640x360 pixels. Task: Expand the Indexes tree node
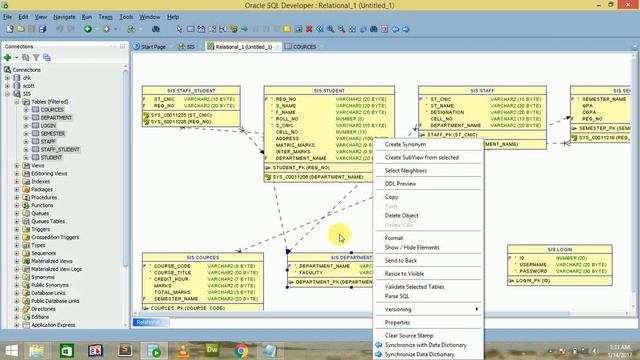tap(17, 181)
